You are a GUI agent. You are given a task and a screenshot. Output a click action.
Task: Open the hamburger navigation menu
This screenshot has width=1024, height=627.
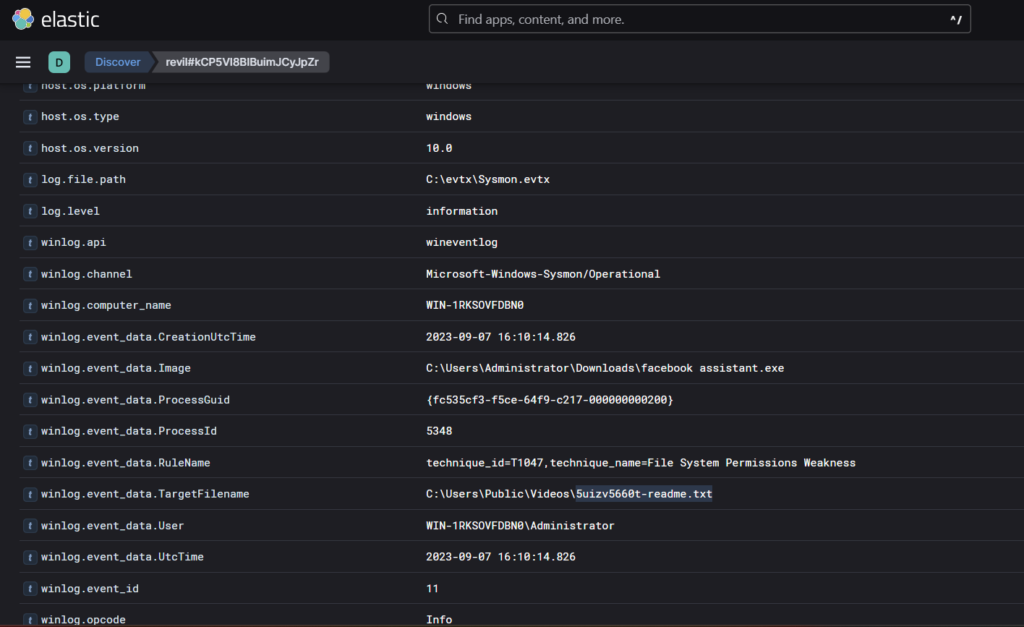(23, 62)
